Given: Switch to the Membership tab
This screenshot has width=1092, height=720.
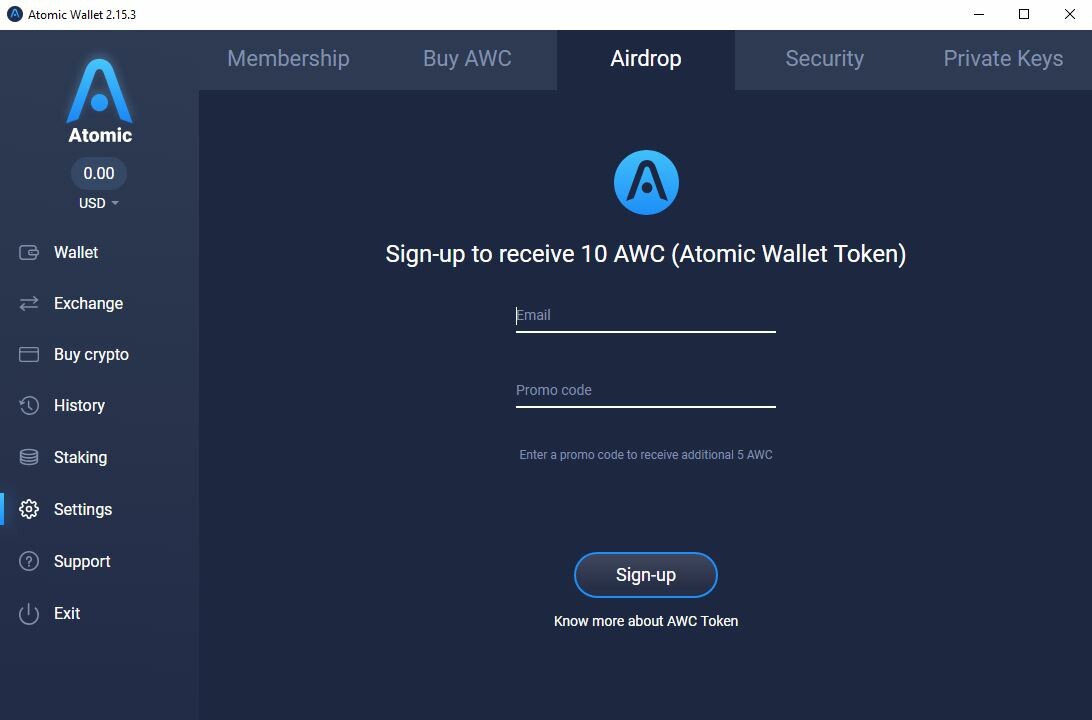Looking at the screenshot, I should point(288,59).
